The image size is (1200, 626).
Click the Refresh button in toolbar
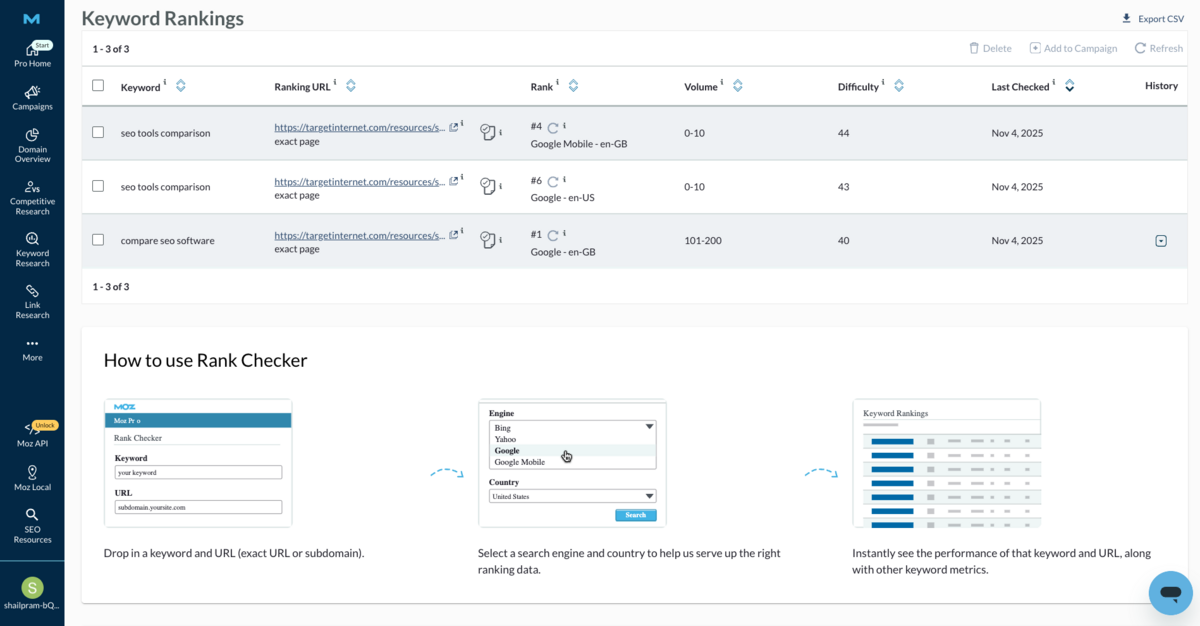click(1158, 48)
